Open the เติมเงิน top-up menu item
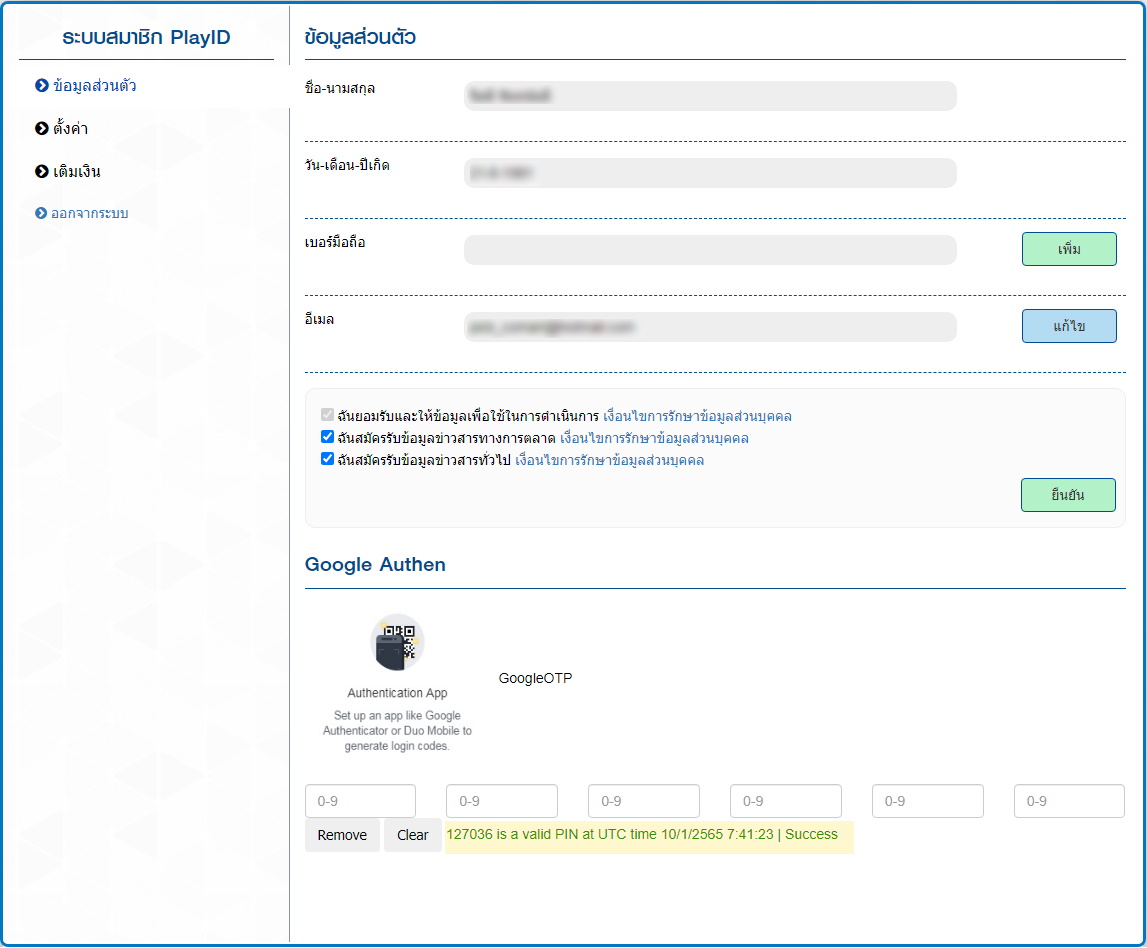 (x=76, y=172)
